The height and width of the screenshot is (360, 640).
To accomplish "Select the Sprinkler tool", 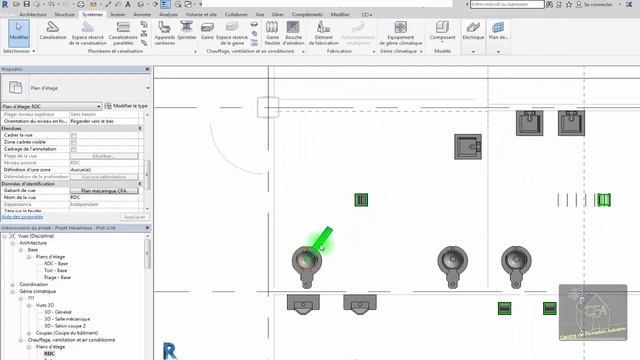I will click(187, 31).
